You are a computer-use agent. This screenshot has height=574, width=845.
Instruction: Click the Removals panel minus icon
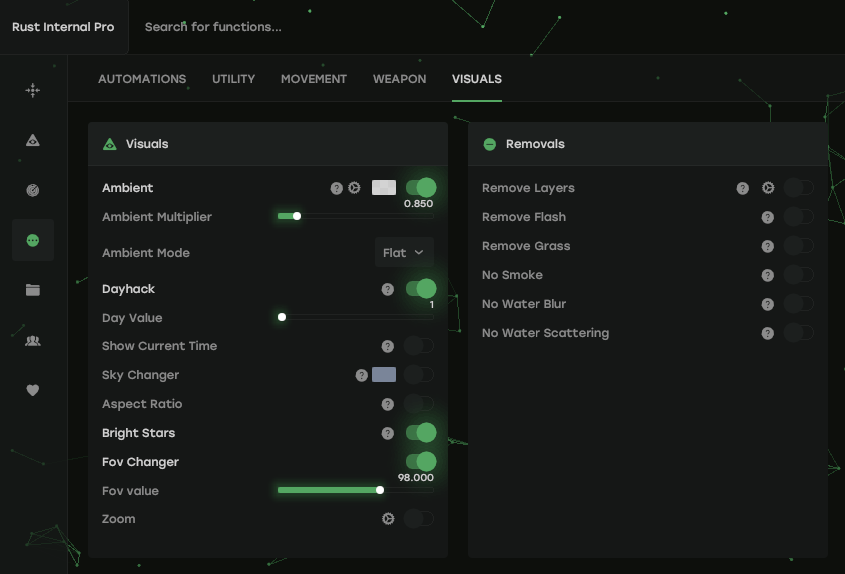tap(490, 144)
